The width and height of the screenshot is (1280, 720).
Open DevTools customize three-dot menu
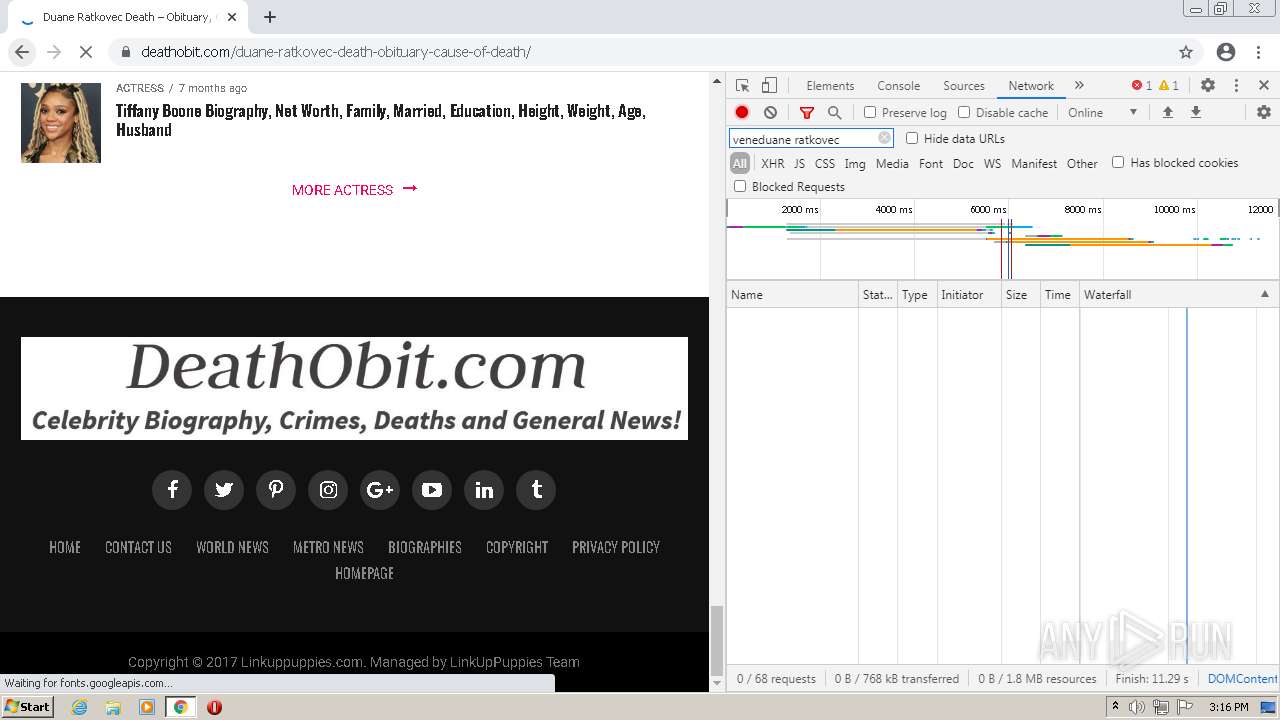pos(1236,86)
